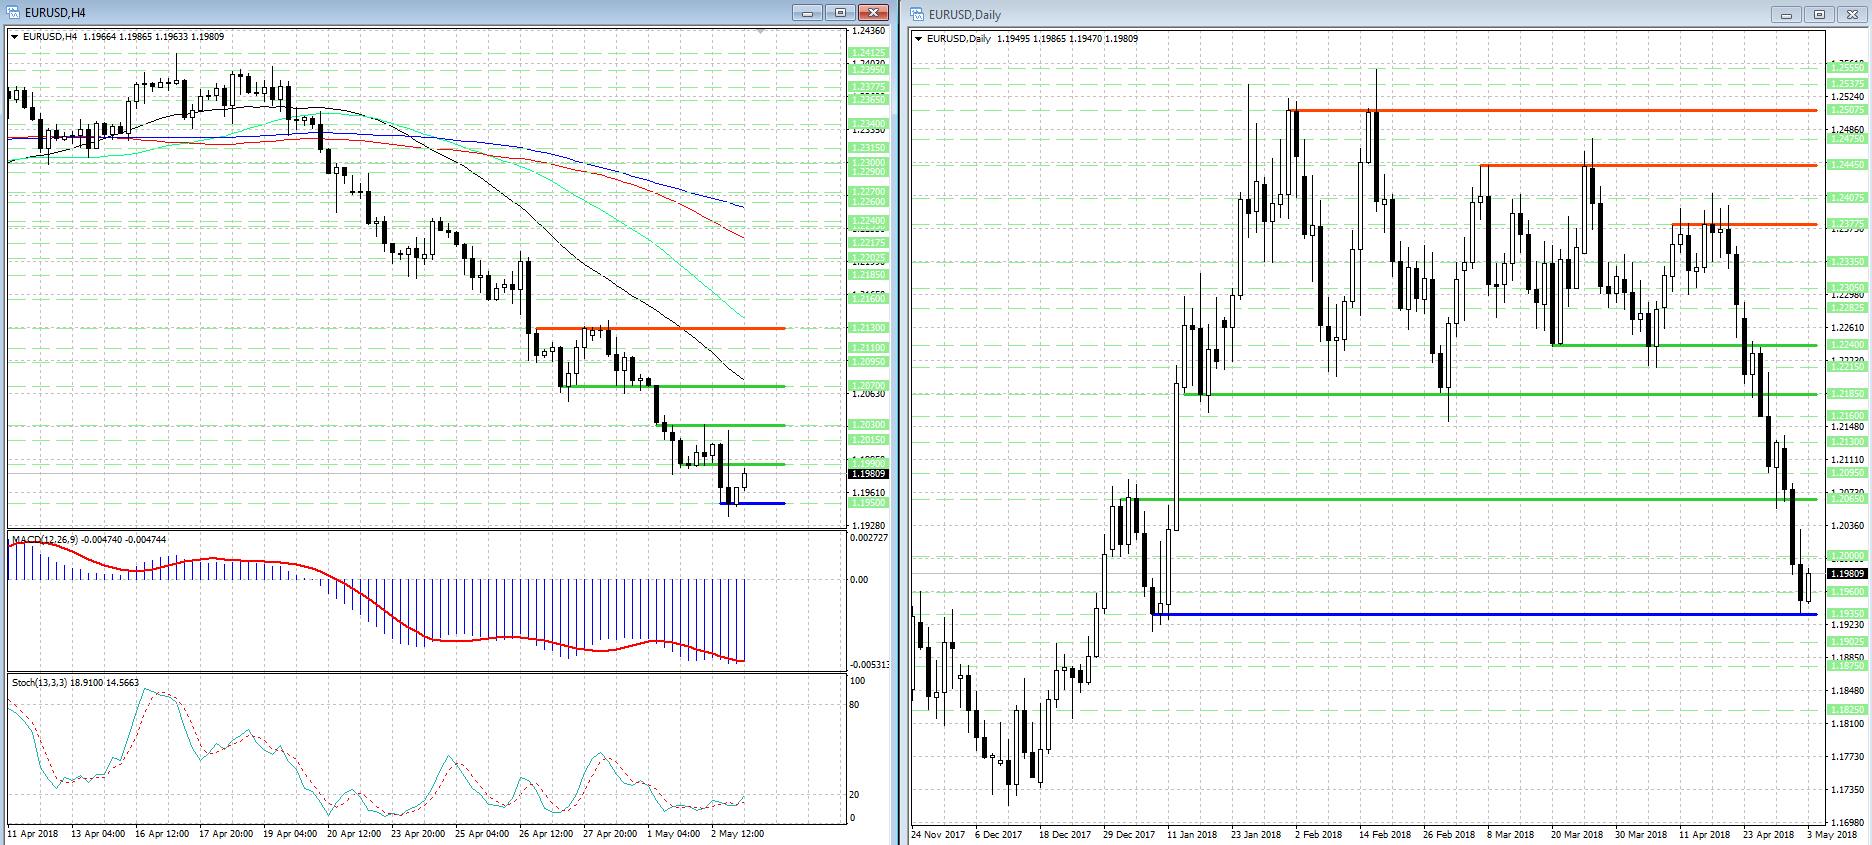
Task: Click the 3 May 2018 date on Daily chart
Action: (1832, 835)
